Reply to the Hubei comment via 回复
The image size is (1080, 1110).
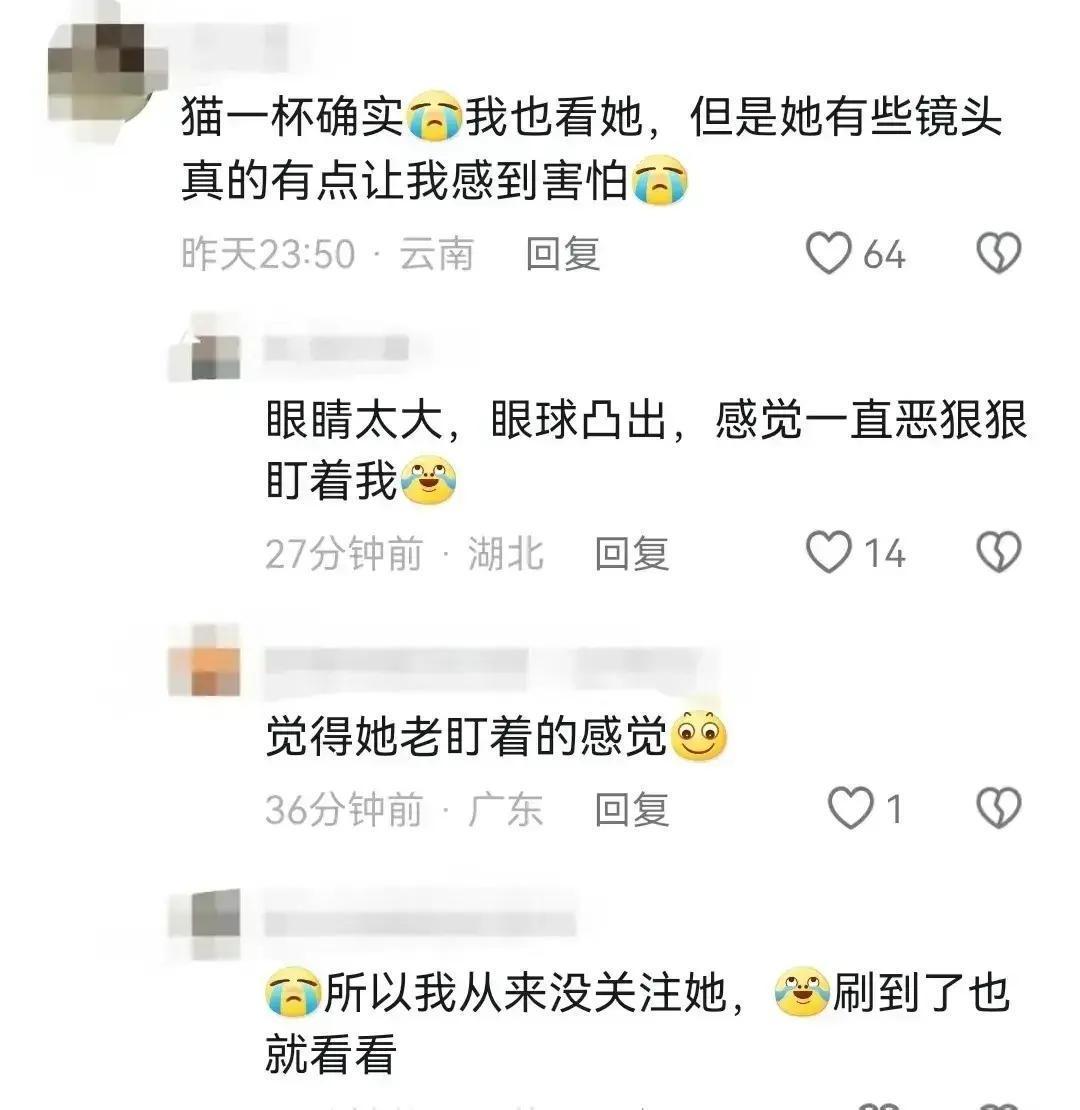631,553
